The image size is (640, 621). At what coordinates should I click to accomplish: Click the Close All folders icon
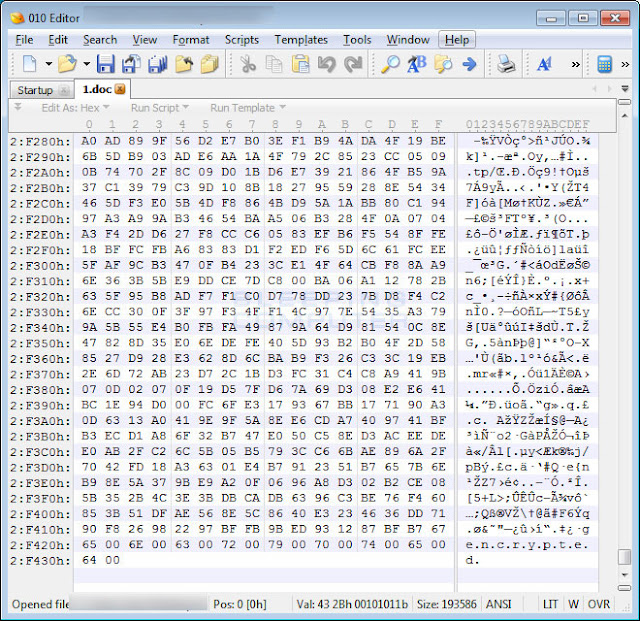pyautogui.click(x=210, y=64)
